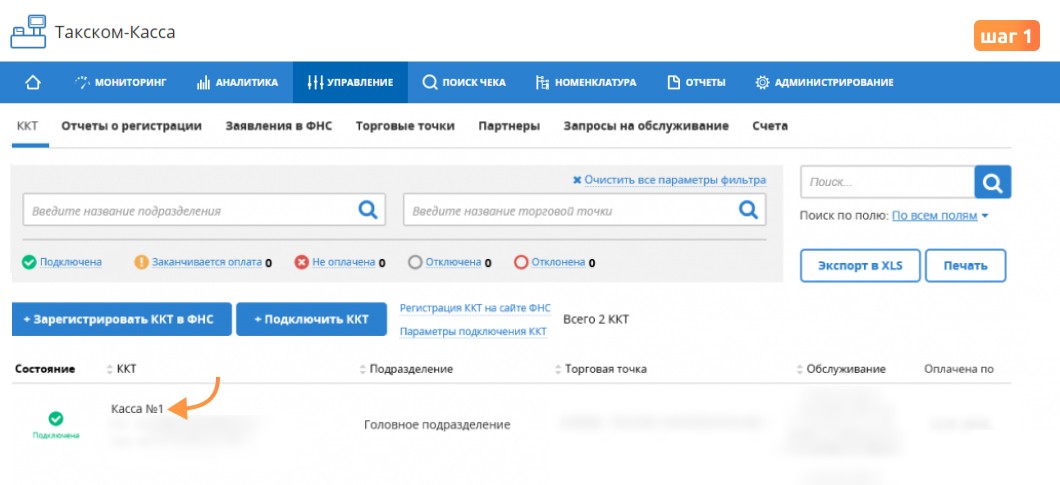The width and height of the screenshot is (1060, 485).
Task: Click the green Подключена filter check icon
Action: (29, 262)
